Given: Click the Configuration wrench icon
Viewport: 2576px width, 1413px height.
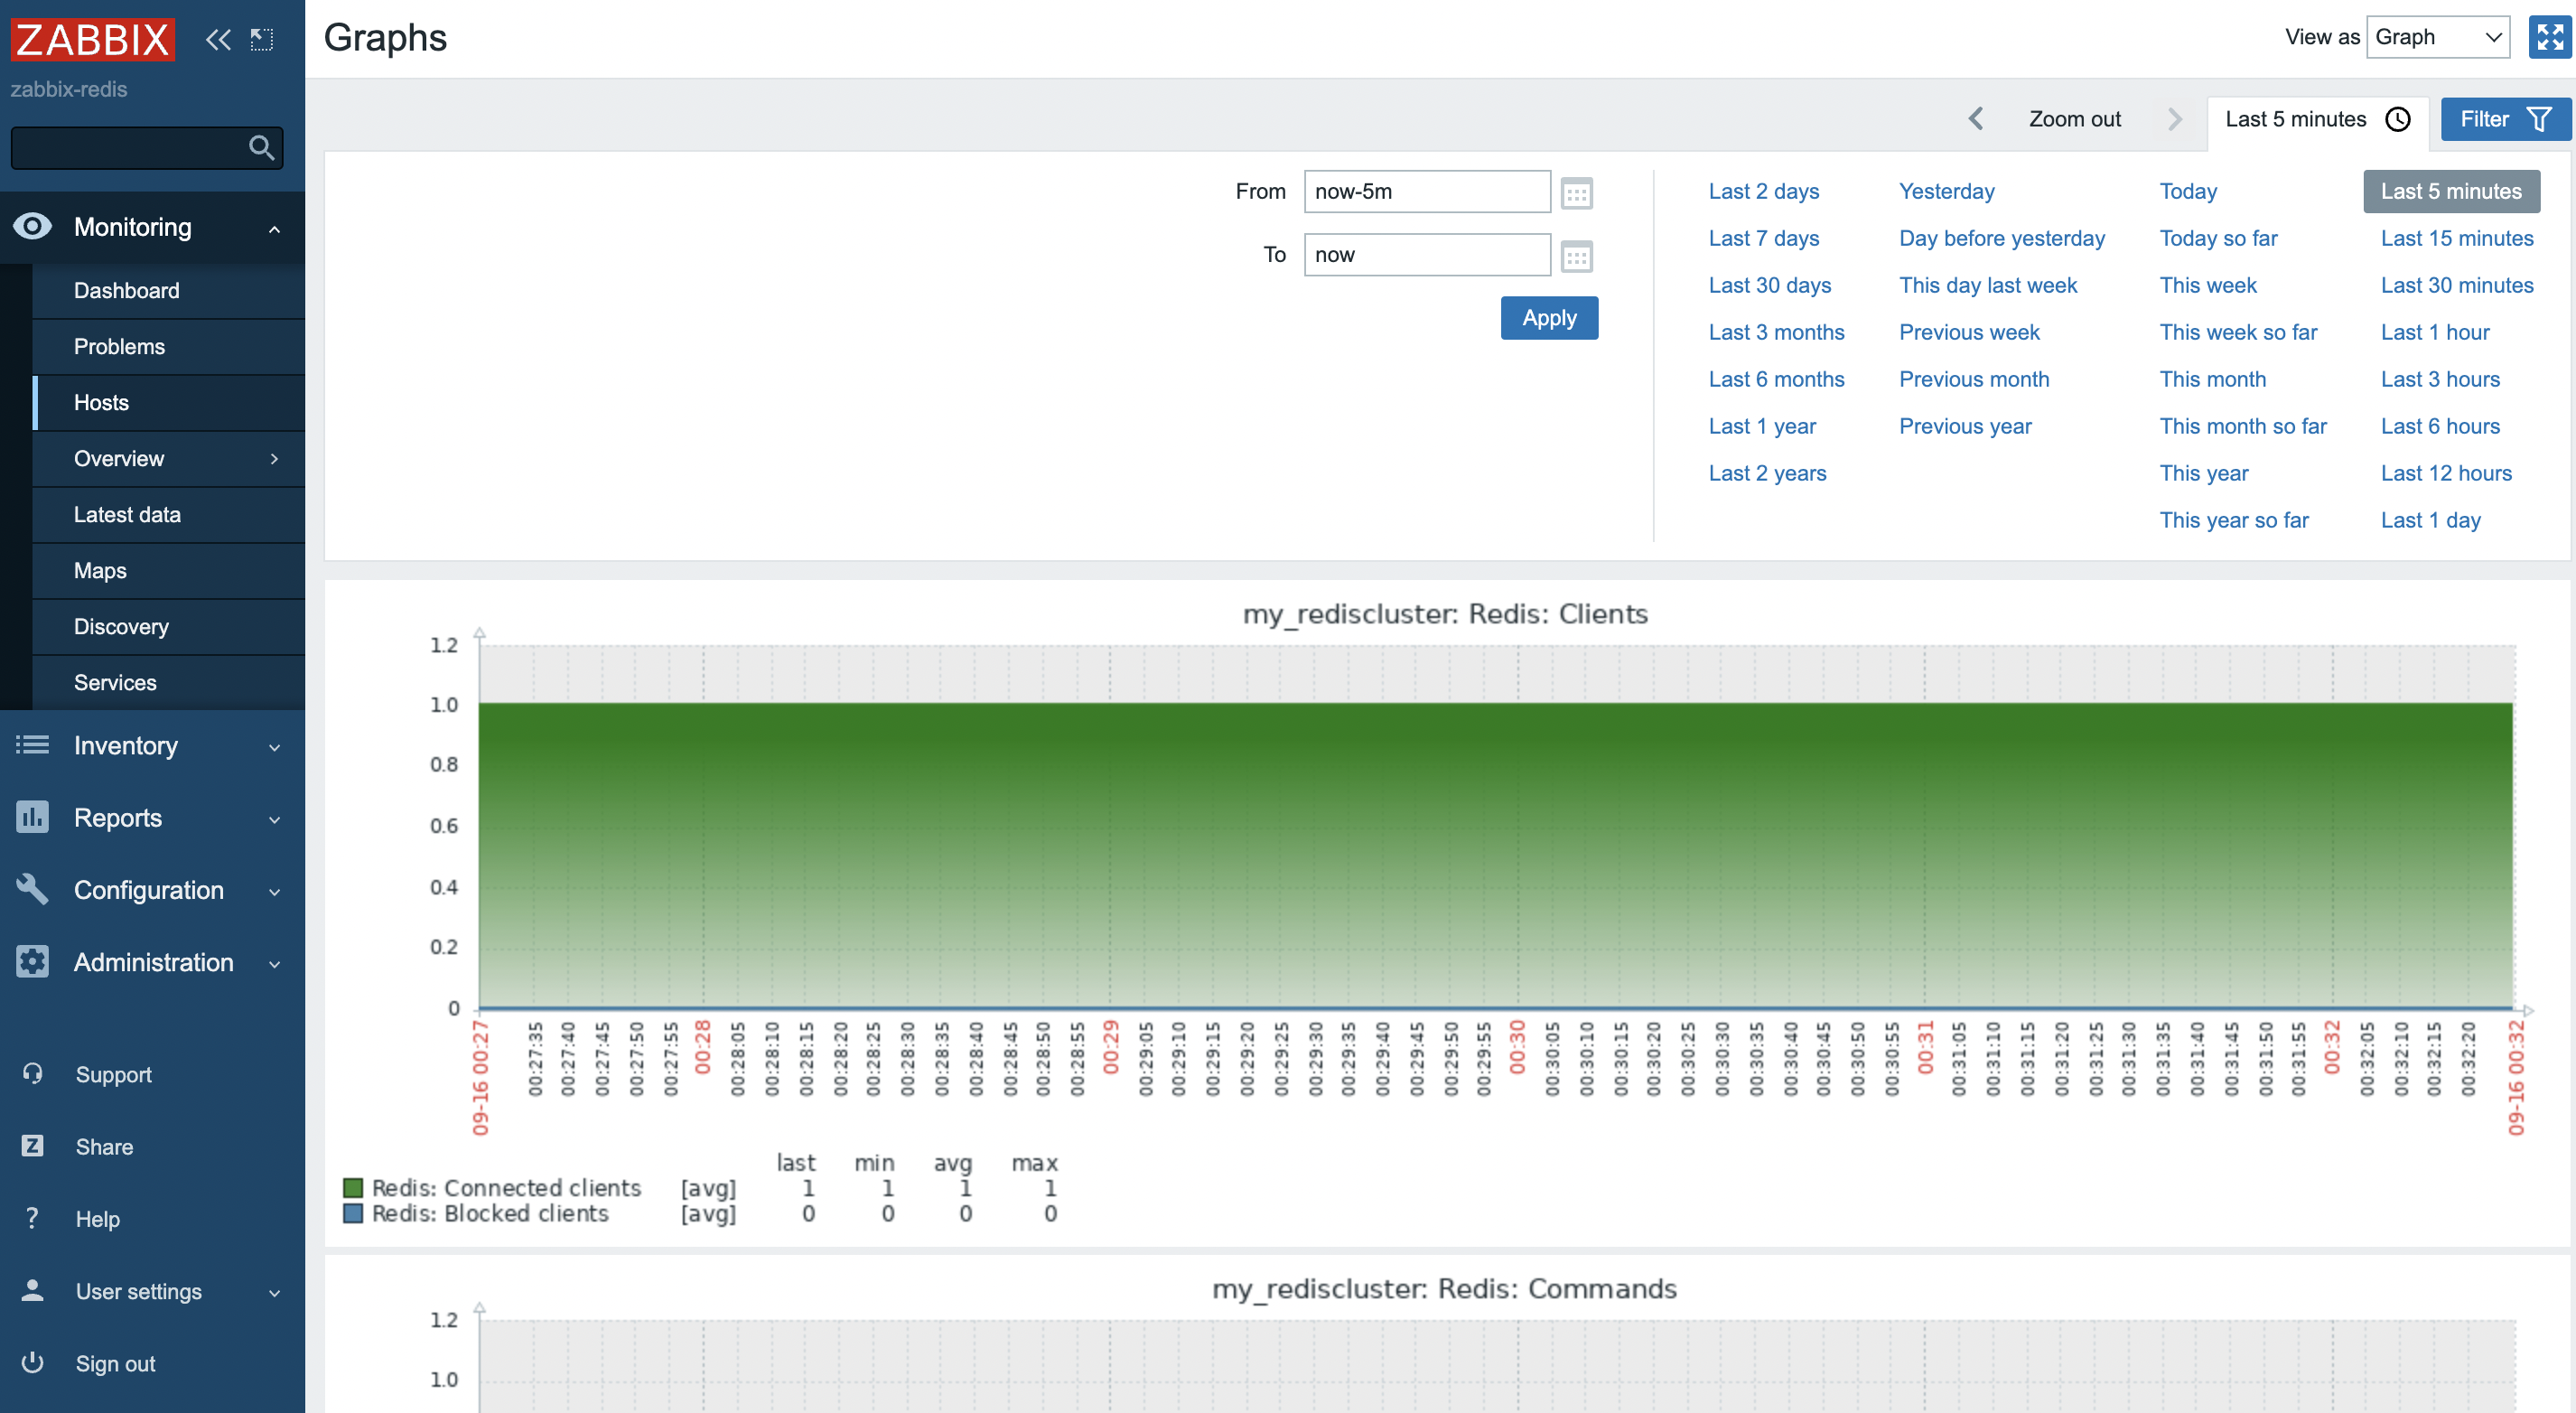Looking at the screenshot, I should (x=32, y=887).
